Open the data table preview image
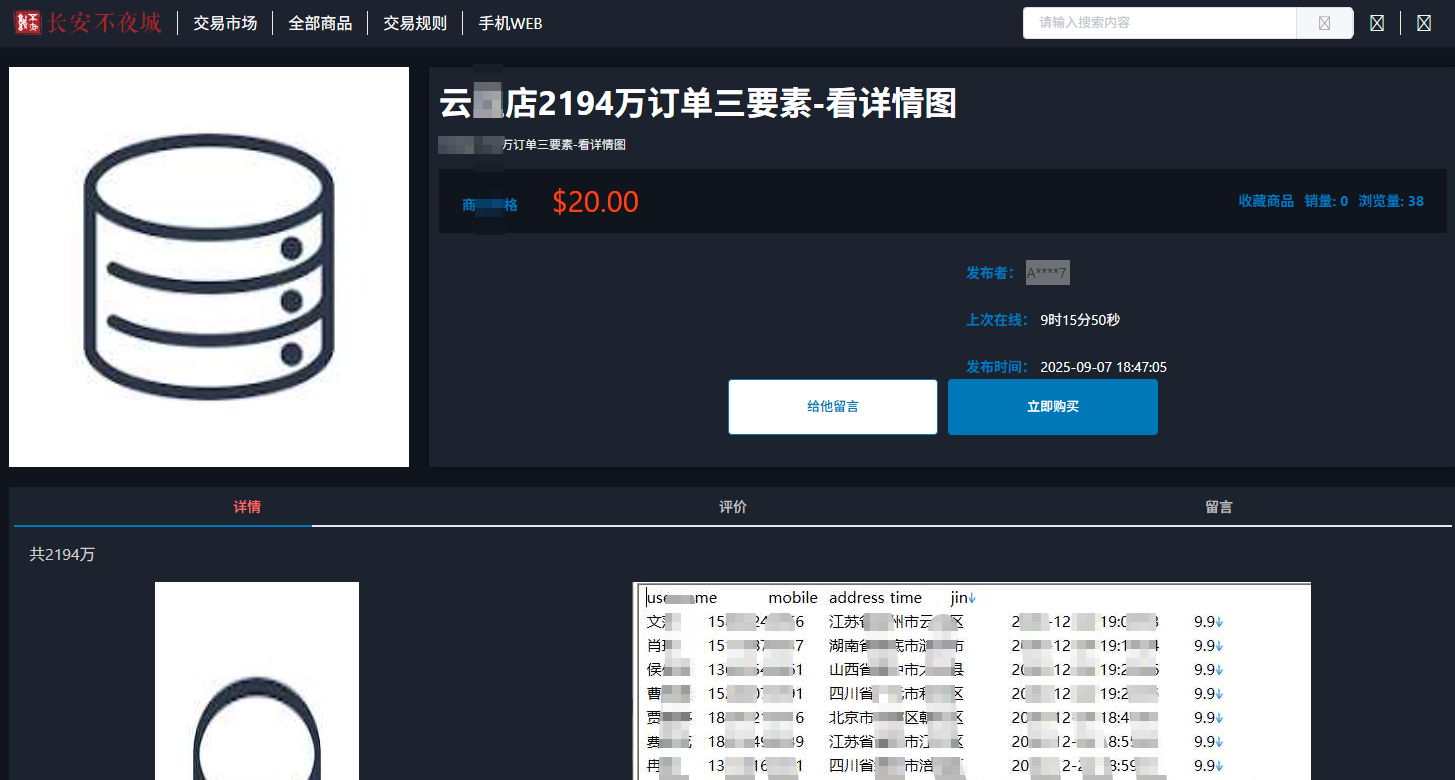 [972, 680]
